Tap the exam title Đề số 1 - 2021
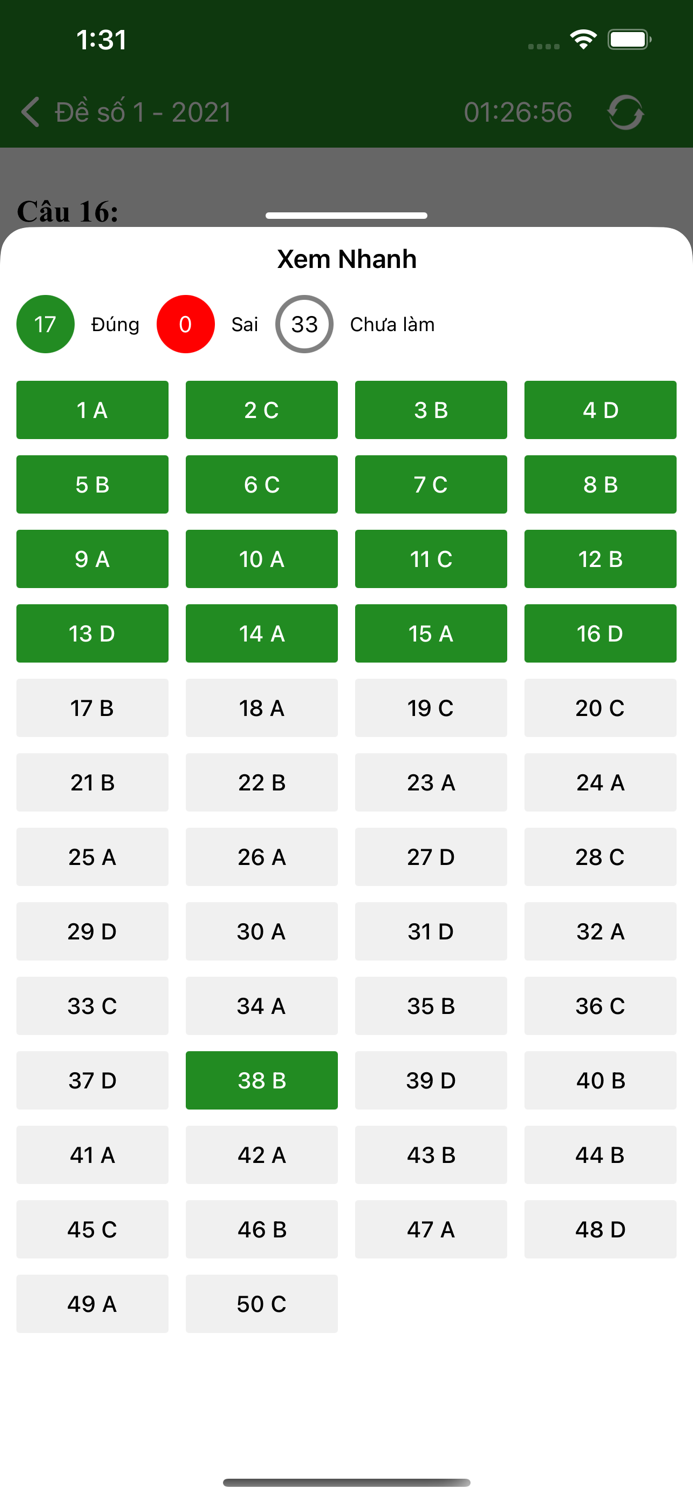The height and width of the screenshot is (1500, 693). pos(143,112)
